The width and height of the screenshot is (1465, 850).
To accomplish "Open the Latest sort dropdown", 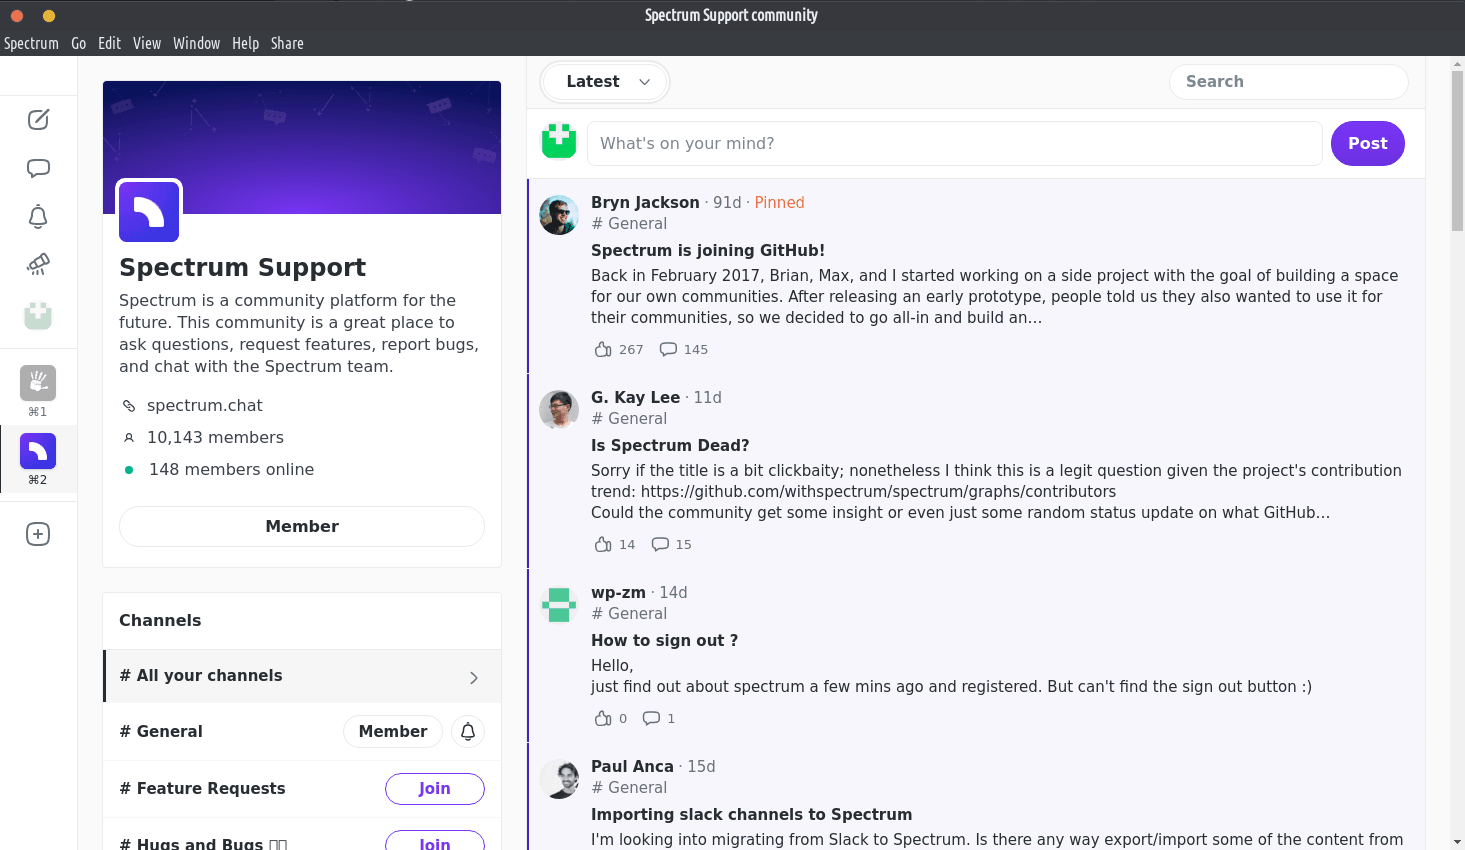I will 606,82.
